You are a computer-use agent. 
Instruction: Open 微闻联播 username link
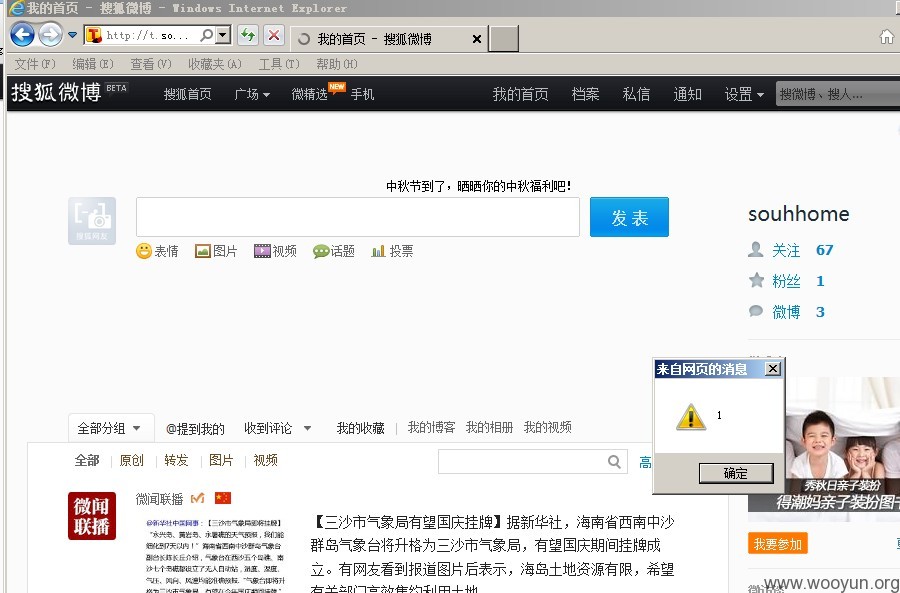(159, 499)
